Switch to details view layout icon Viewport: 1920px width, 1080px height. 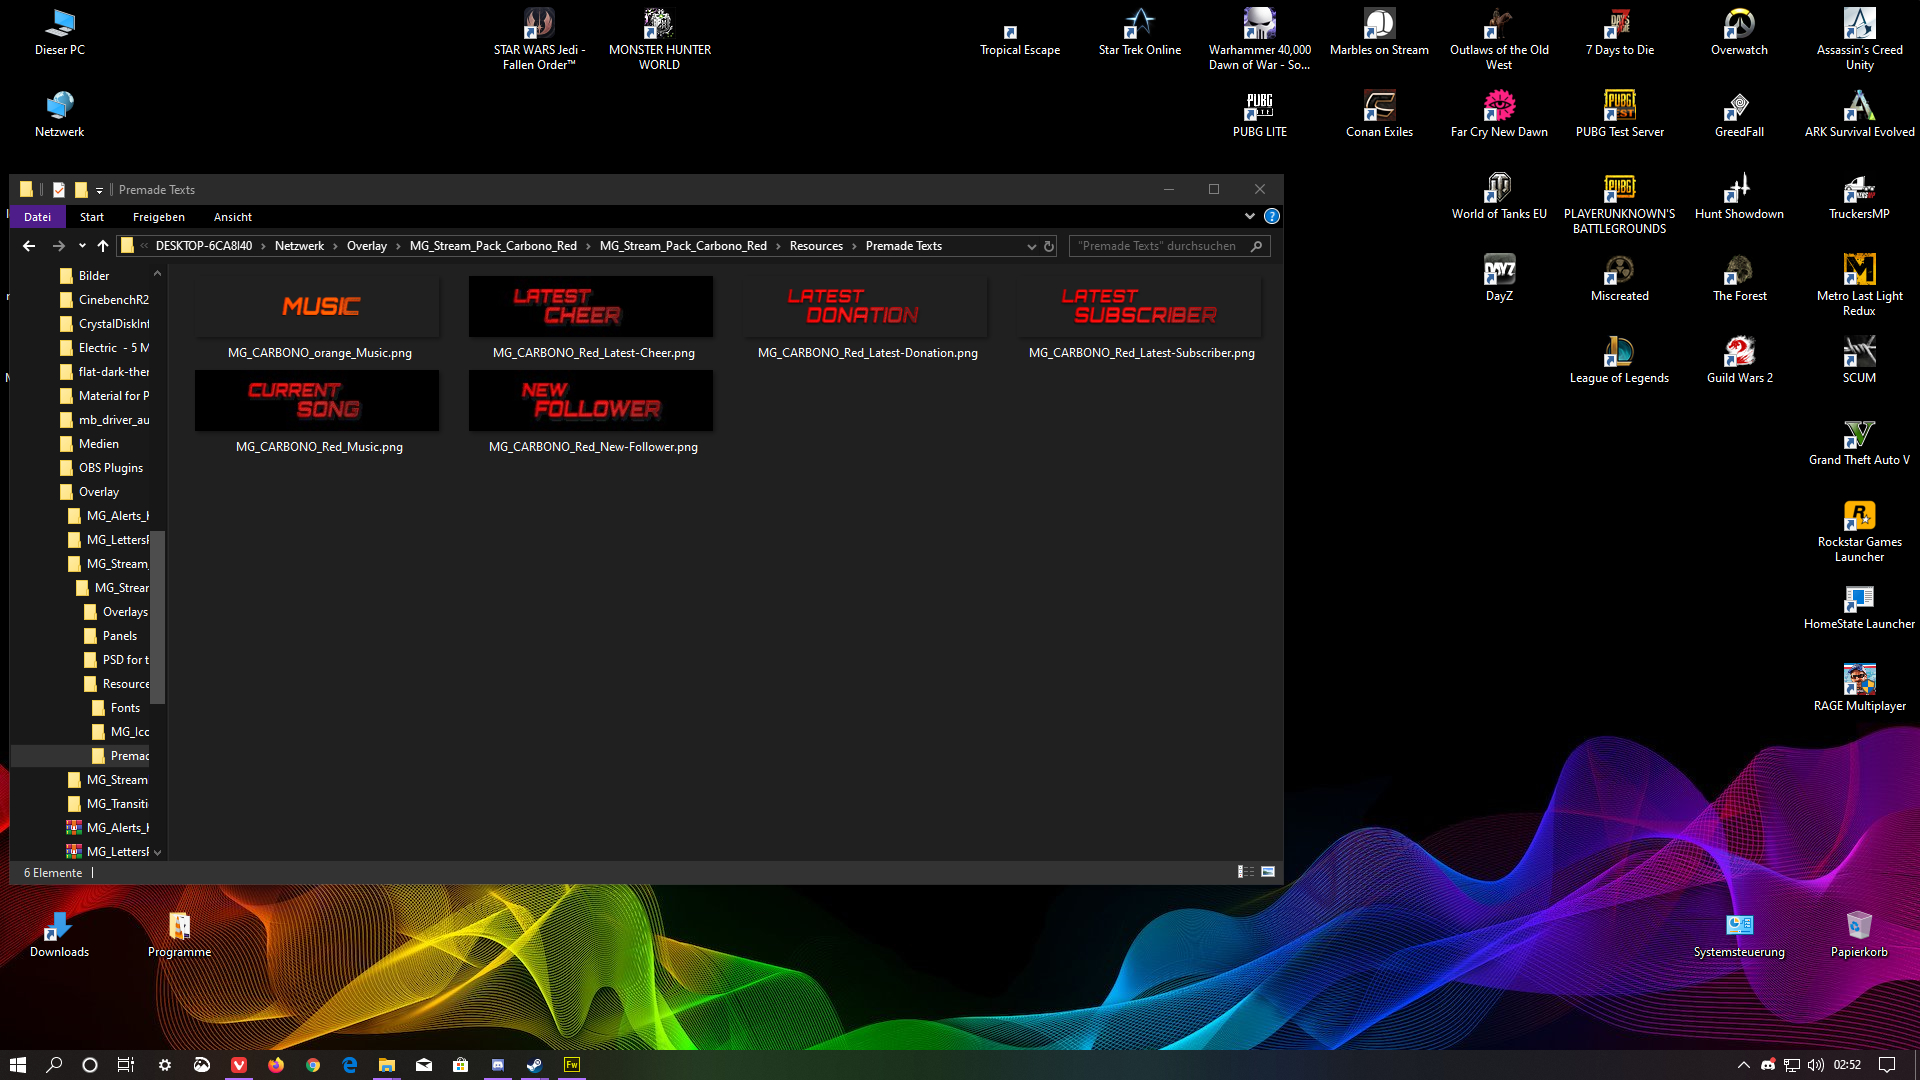click(1246, 872)
